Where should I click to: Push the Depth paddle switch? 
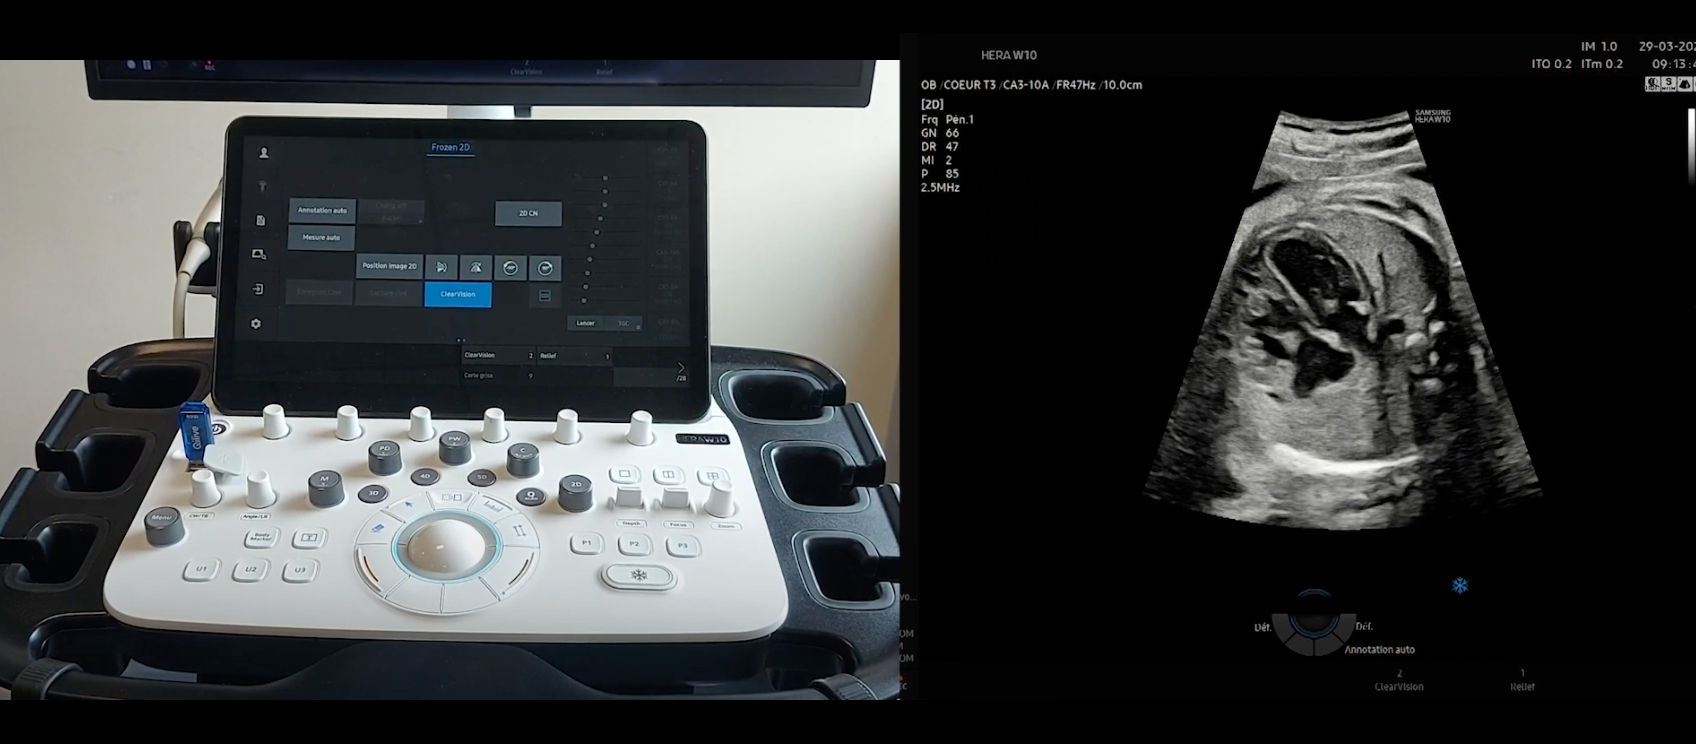[x=630, y=499]
